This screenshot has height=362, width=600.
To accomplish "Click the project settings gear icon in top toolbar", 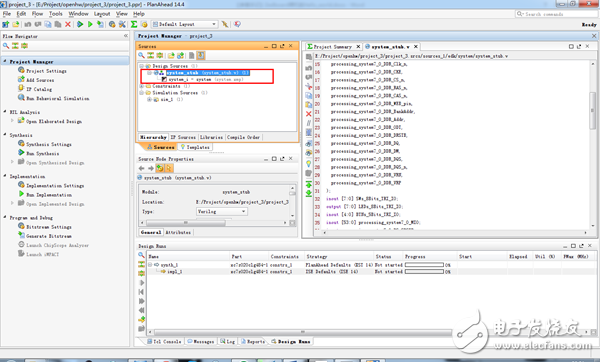I will 112,24.
